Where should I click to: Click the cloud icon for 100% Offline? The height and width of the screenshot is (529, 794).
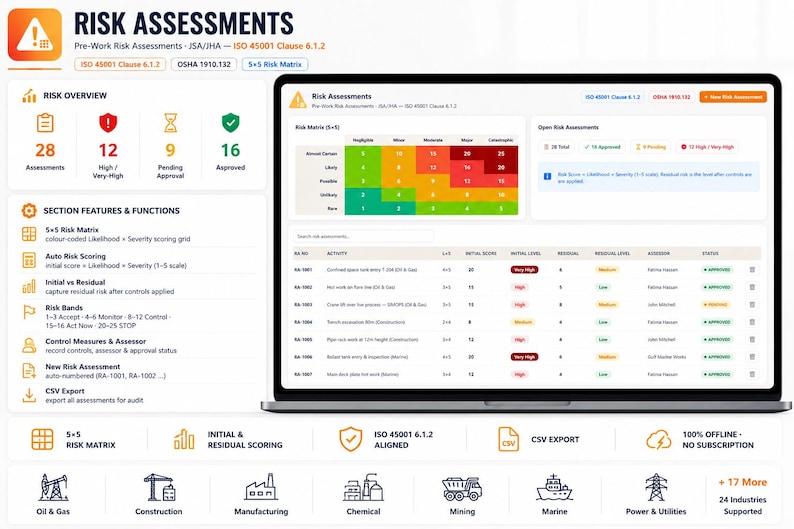[x=659, y=439]
